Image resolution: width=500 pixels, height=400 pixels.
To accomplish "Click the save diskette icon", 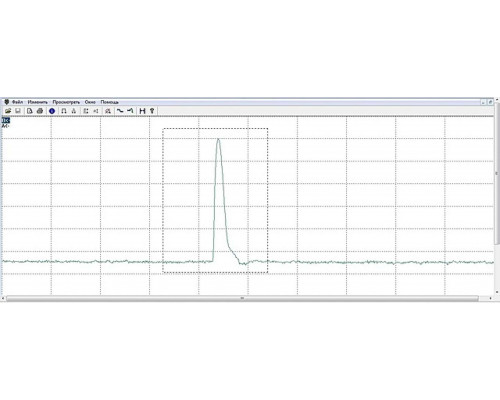I will (18, 111).
